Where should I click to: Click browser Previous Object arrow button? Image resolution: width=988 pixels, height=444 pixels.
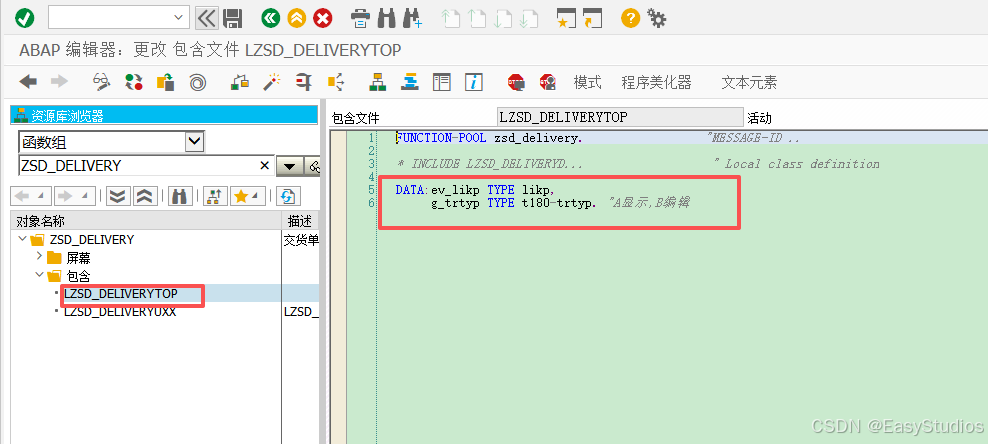[x=31, y=196]
